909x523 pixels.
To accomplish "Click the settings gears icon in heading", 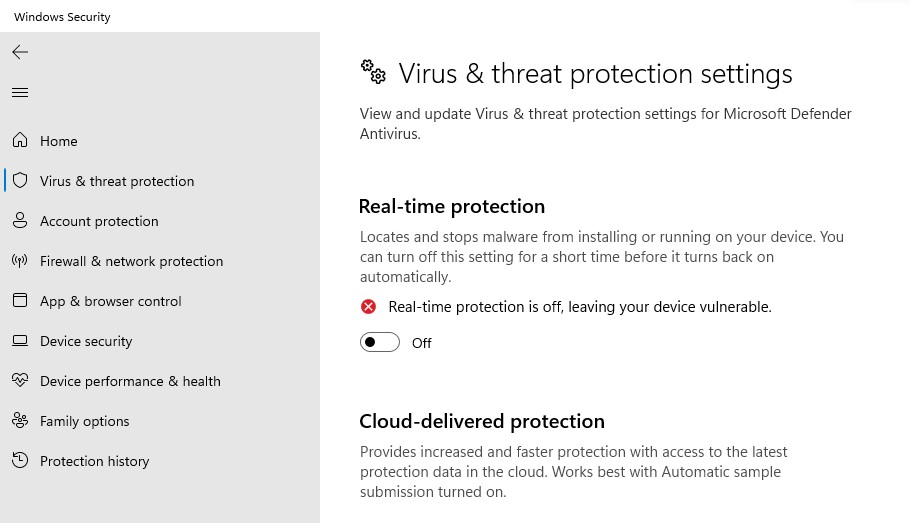I will (373, 72).
